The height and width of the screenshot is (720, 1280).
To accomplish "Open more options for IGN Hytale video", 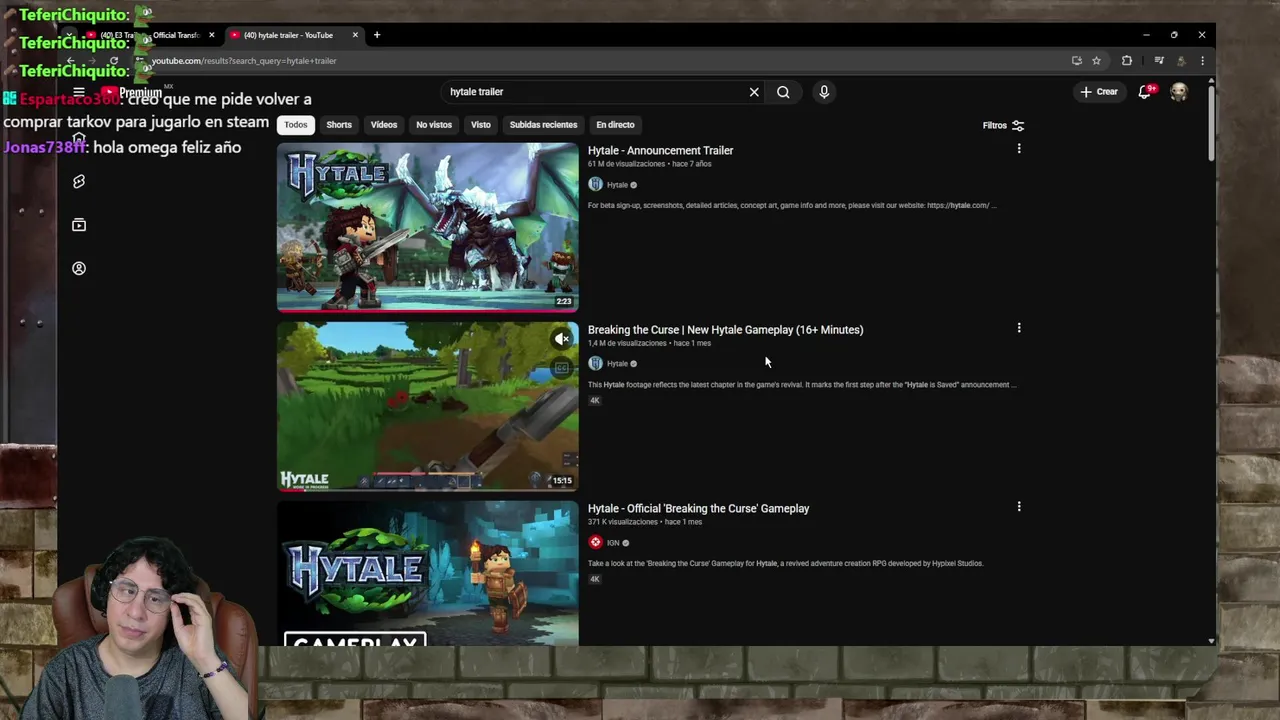I will 1019,507.
